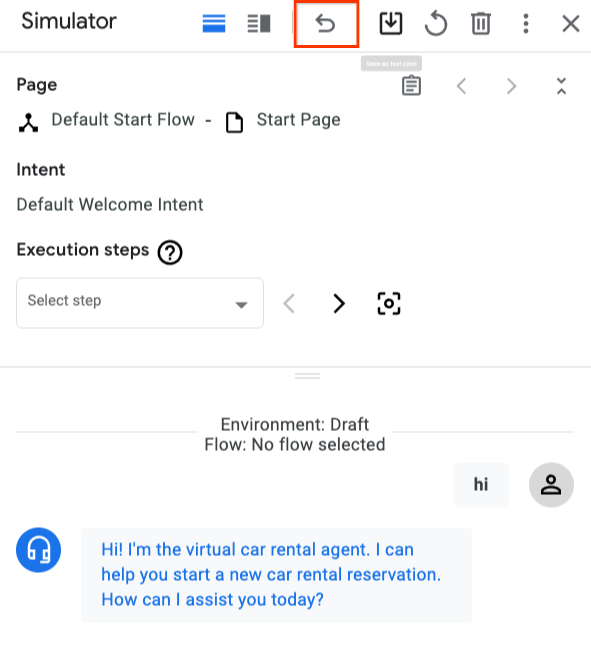Image resolution: width=591 pixels, height=652 pixels.
Task: Select the agent's car rental greeting message
Action: tap(276, 574)
